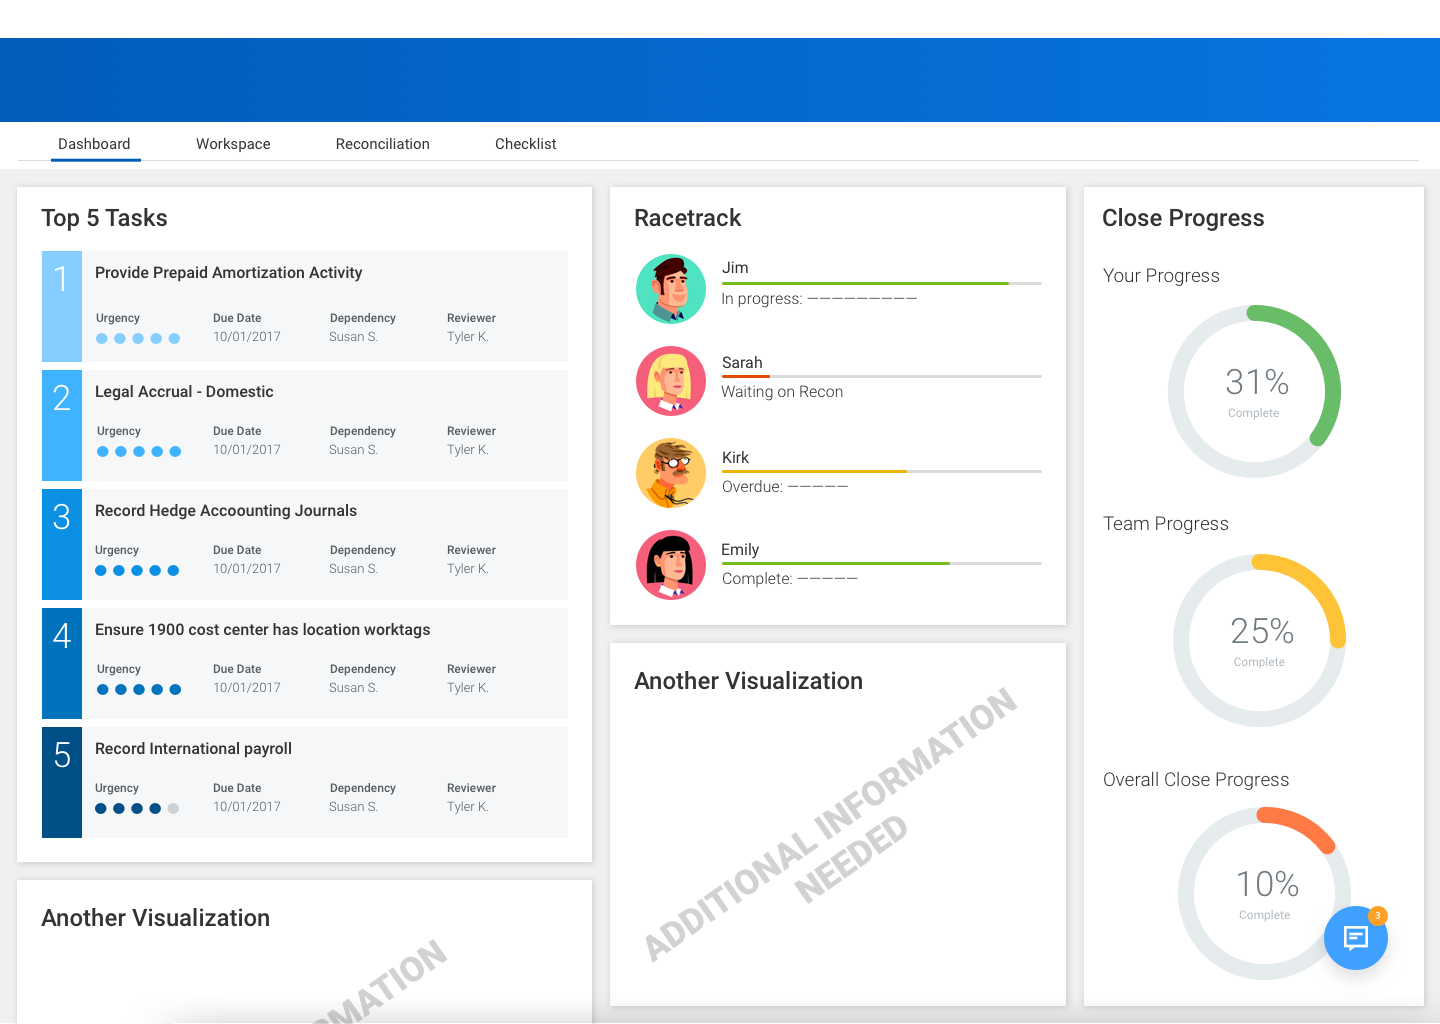Click urgency dots for Record Hedge Accoounting Journals

coord(137,571)
